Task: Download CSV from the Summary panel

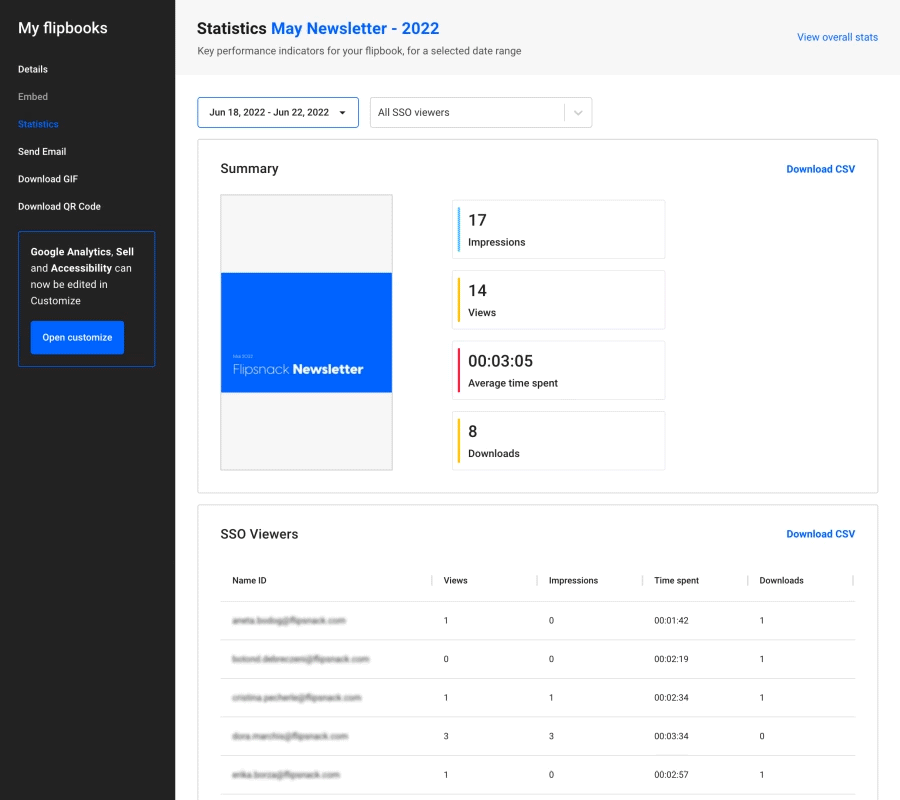Action: click(820, 169)
